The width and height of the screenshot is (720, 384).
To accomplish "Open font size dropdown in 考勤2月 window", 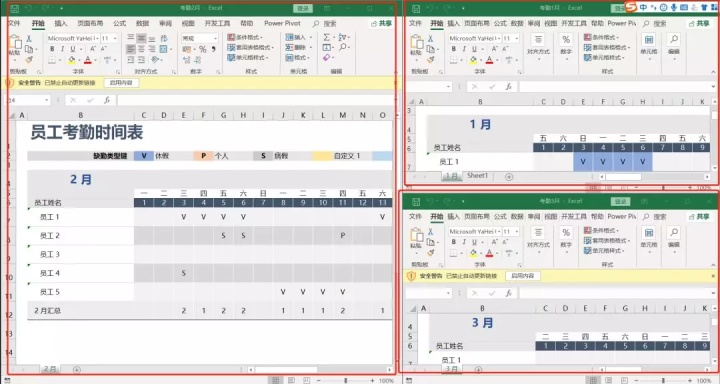I will [115, 38].
